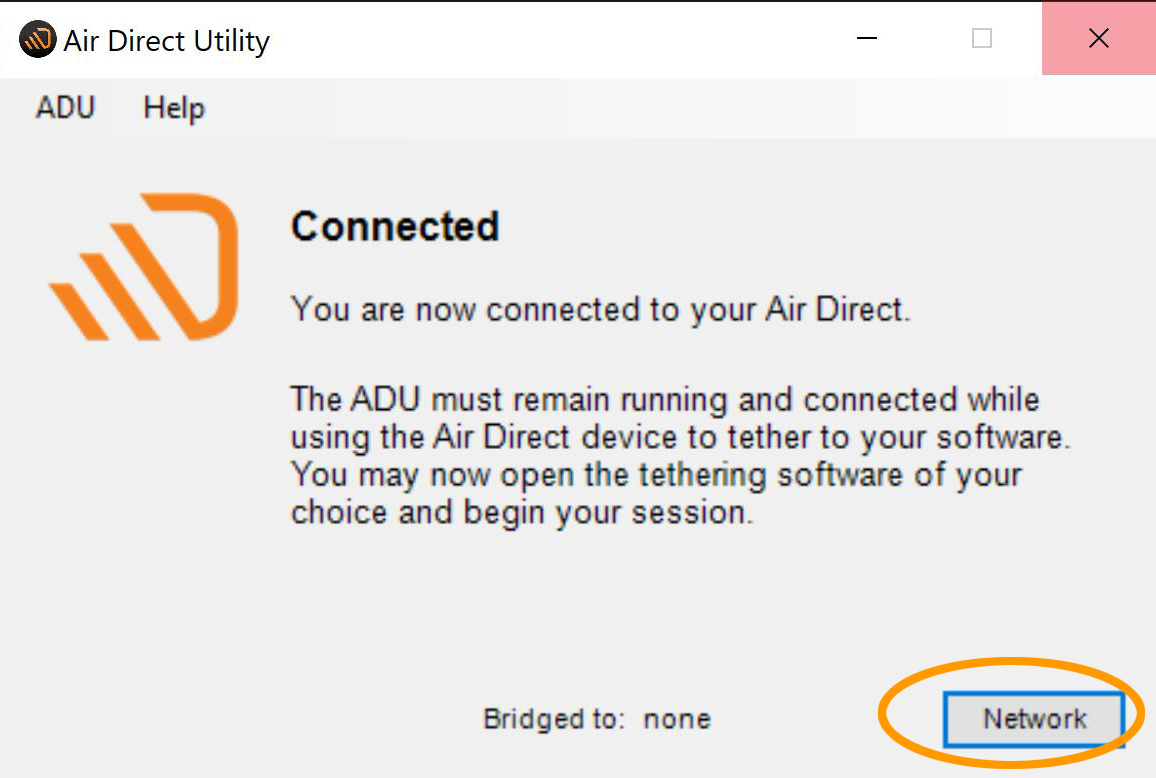Click the word 'none' in the bridged status
This screenshot has width=1156, height=778.
(677, 719)
